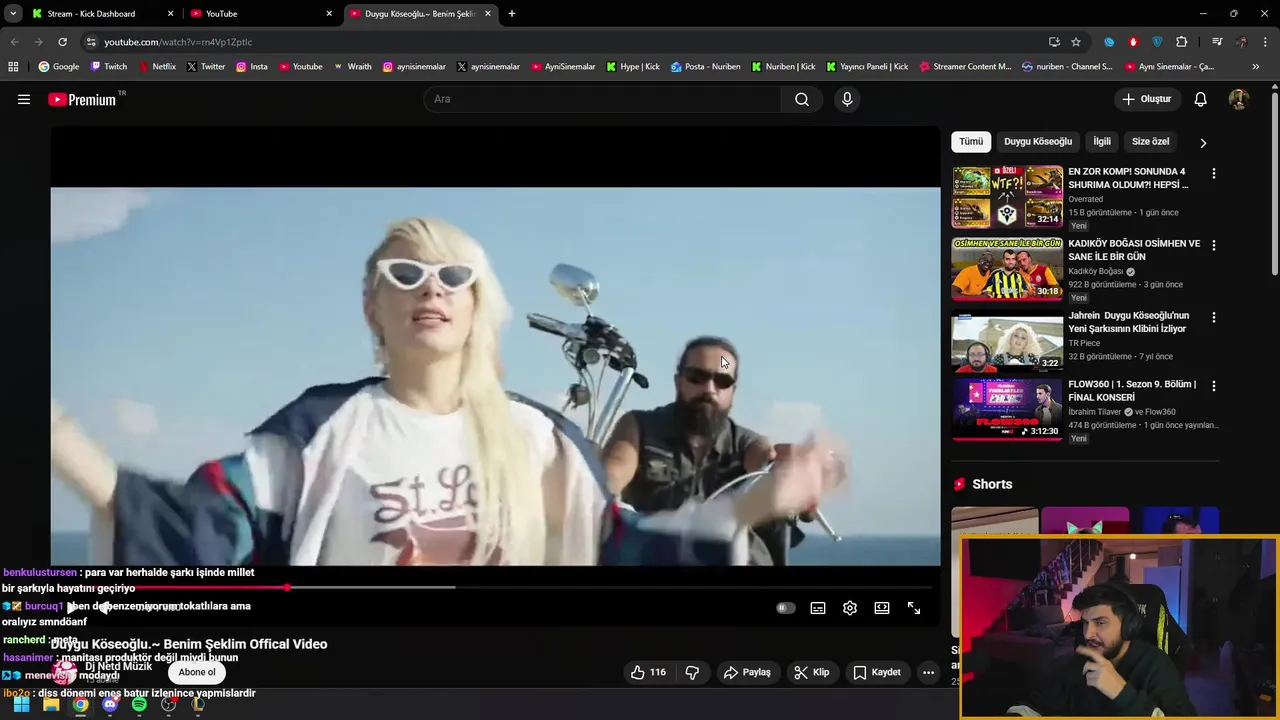Screen dimensions: 1280x720
Task: Select the Duygu Köseoğlu filter chip
Action: pos(1038,142)
